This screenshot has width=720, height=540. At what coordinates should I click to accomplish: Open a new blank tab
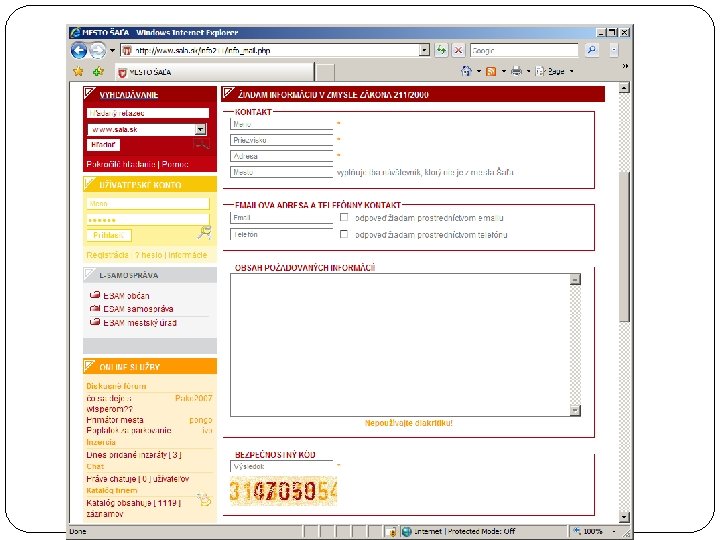326,73
